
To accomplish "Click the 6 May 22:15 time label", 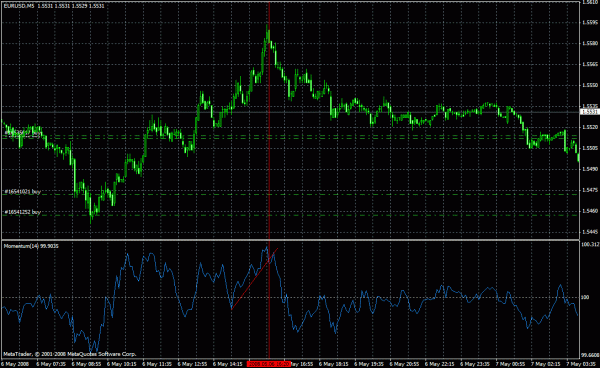I will coord(440,364).
